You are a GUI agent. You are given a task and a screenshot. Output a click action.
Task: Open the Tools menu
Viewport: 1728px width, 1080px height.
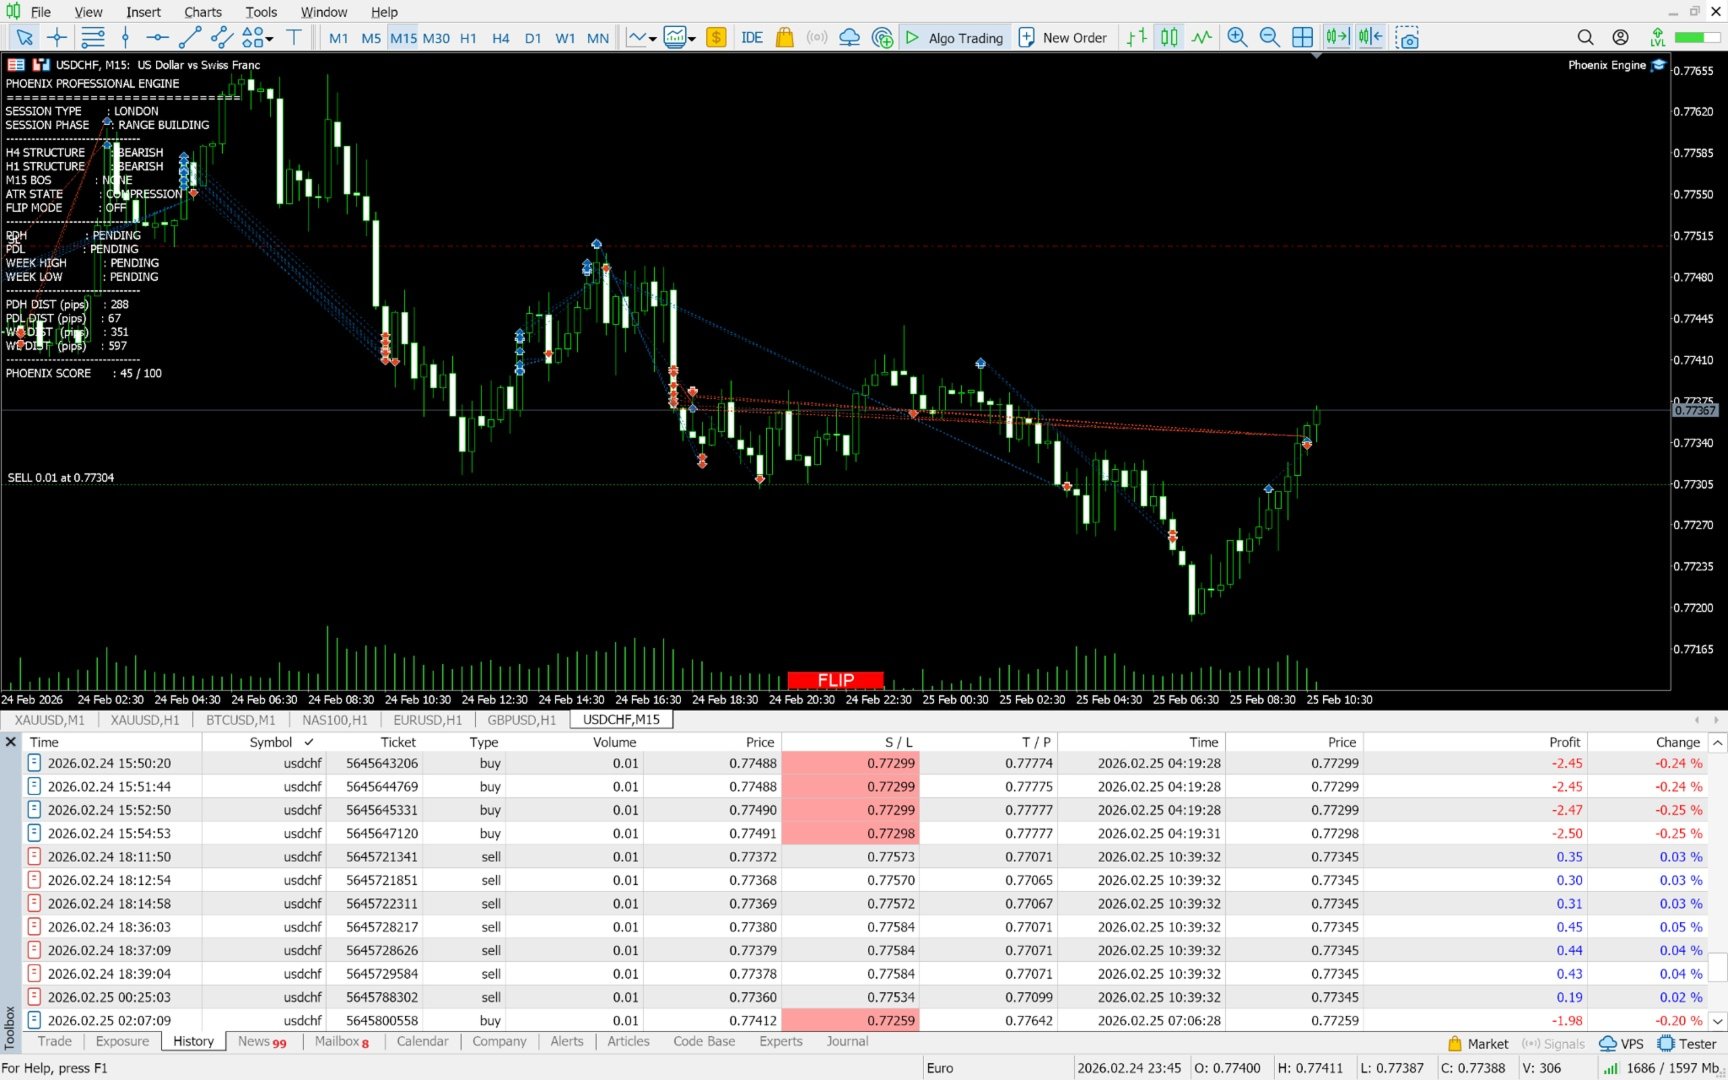(x=261, y=12)
